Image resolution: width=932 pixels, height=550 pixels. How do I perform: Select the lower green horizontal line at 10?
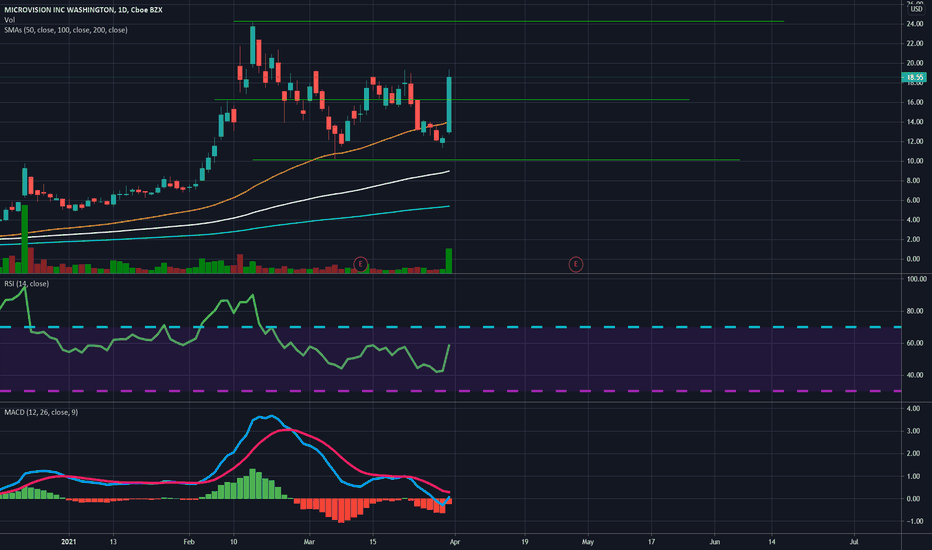pos(496,160)
